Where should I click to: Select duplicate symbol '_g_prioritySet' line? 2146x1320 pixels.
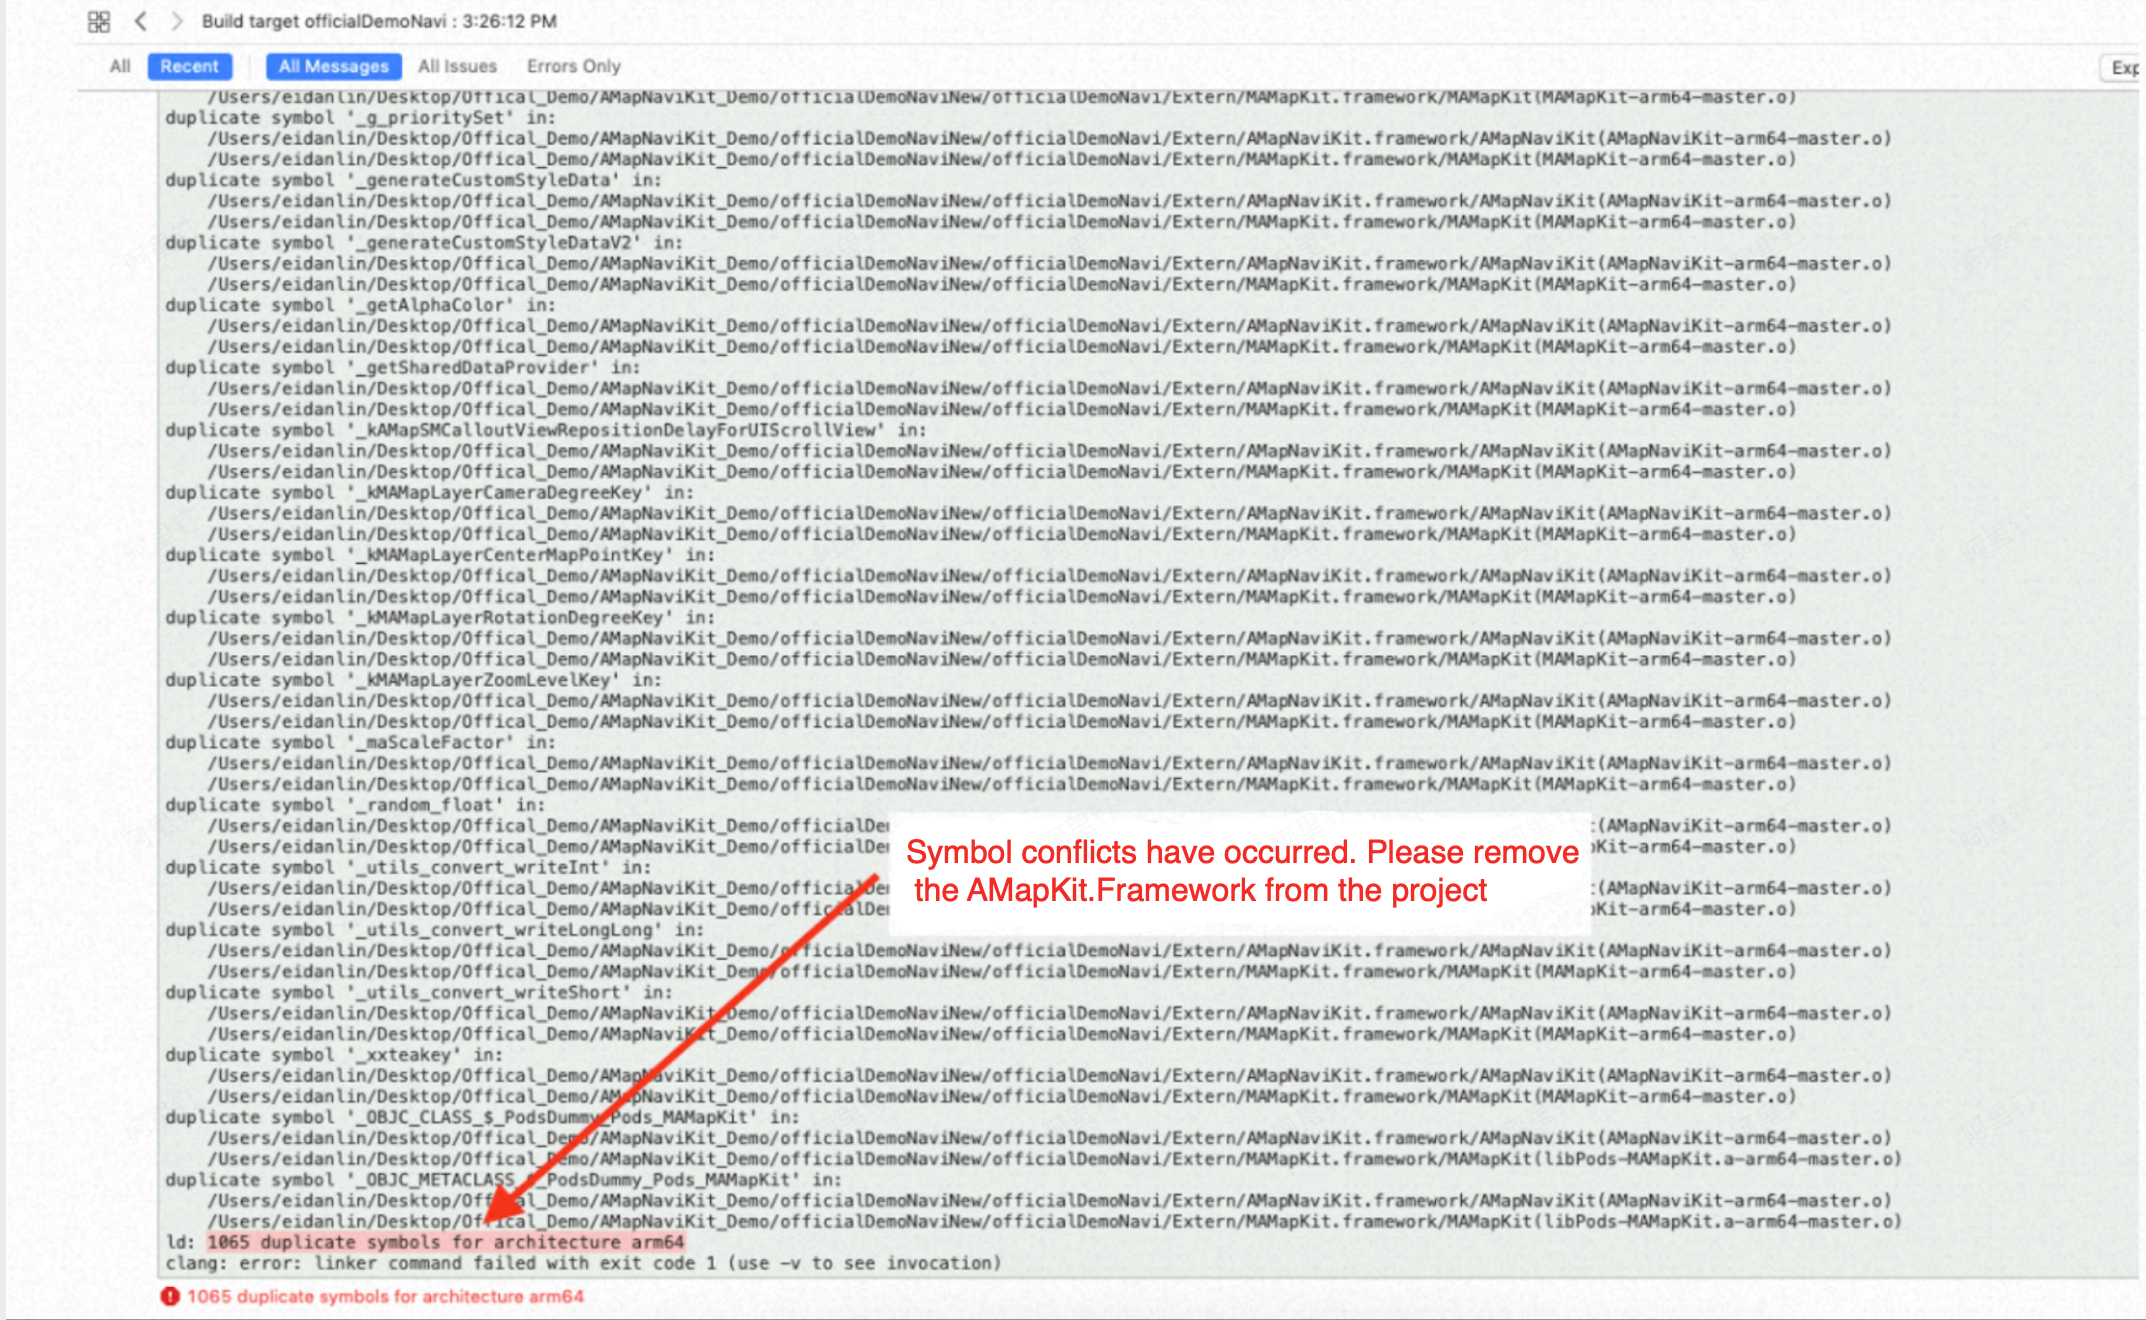[x=360, y=117]
